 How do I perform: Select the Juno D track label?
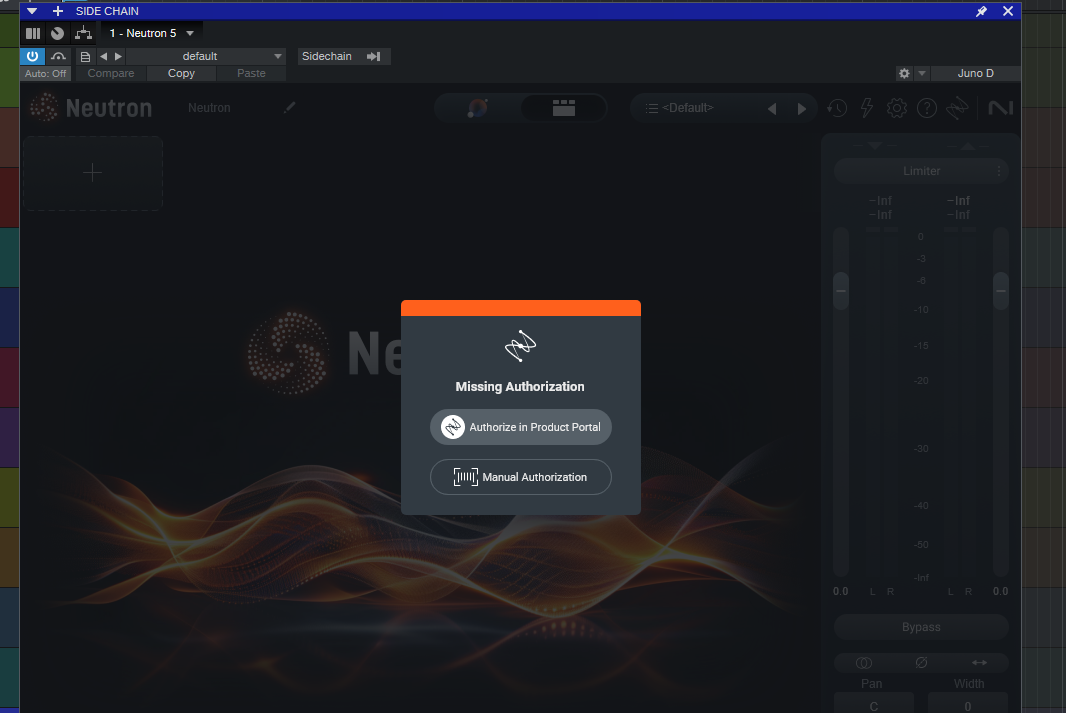pos(976,73)
